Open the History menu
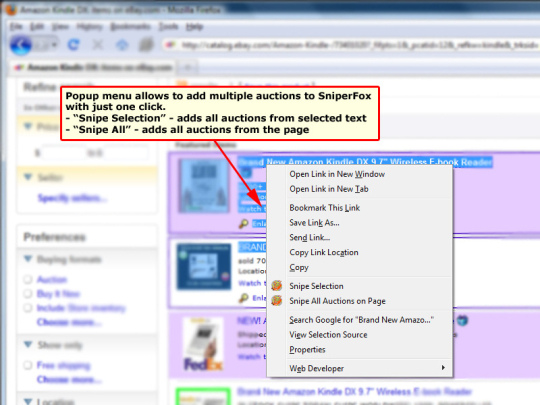The height and width of the screenshot is (405, 540). pyautogui.click(x=90, y=27)
